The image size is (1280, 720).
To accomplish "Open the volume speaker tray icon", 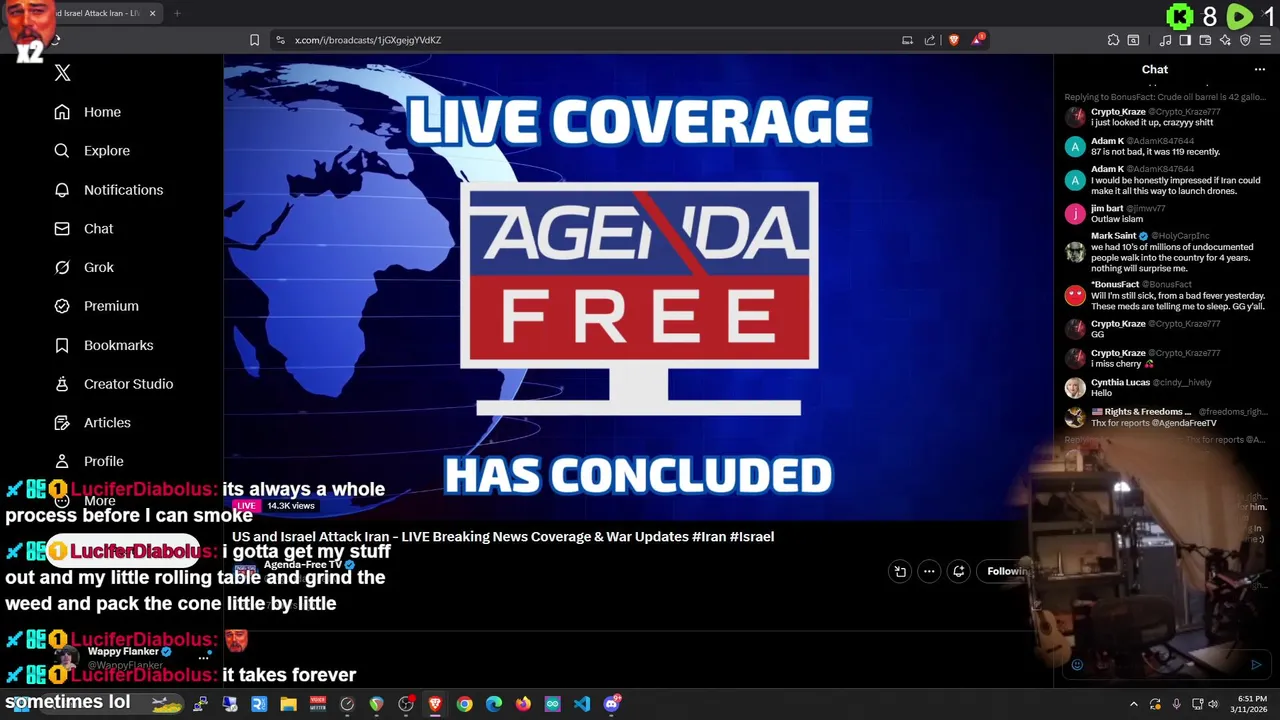I will pos(1213,704).
